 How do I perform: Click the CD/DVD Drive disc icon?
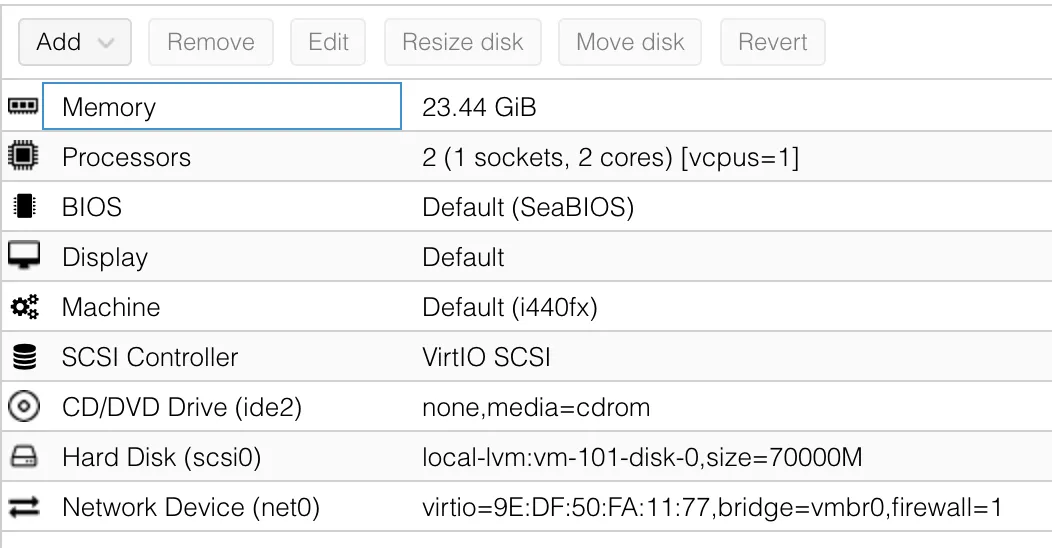[22, 407]
